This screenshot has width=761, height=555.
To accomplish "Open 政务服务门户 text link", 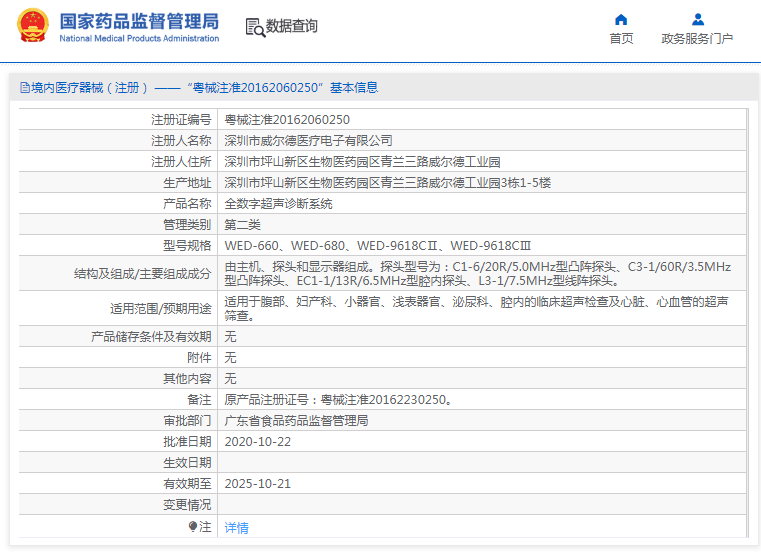I will pos(697,39).
